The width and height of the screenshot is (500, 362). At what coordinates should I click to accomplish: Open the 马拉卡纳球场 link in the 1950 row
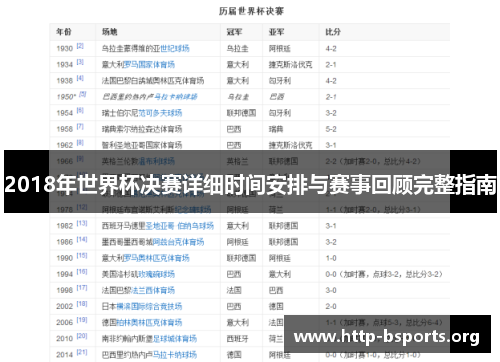pos(175,97)
